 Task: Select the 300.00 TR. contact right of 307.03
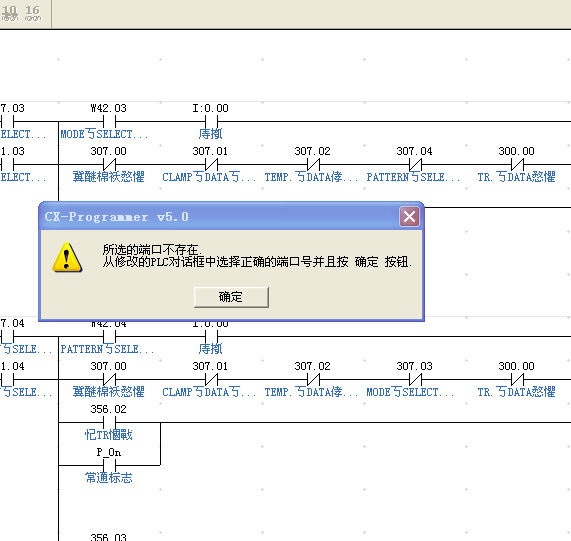[x=517, y=379]
